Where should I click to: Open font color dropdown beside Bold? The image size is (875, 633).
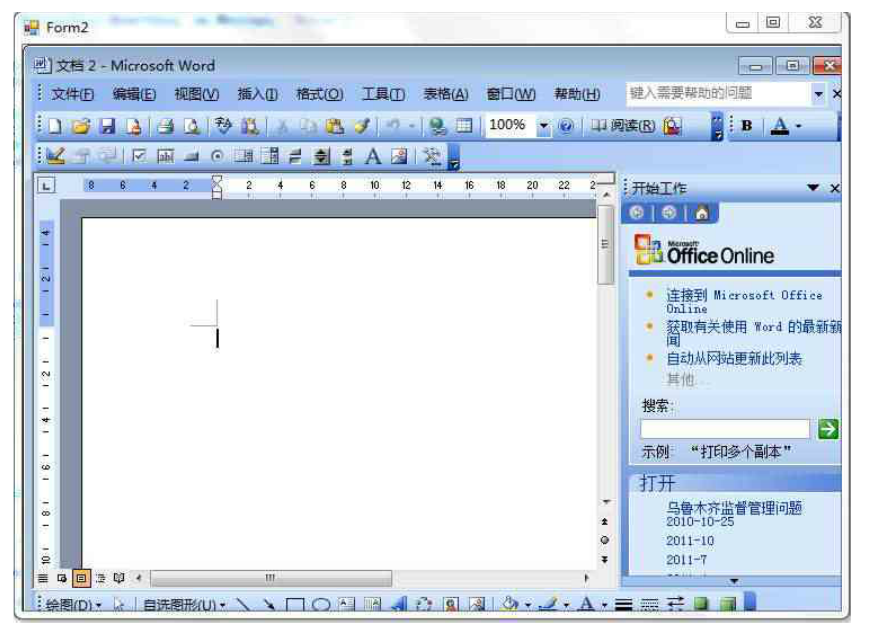coord(799,126)
